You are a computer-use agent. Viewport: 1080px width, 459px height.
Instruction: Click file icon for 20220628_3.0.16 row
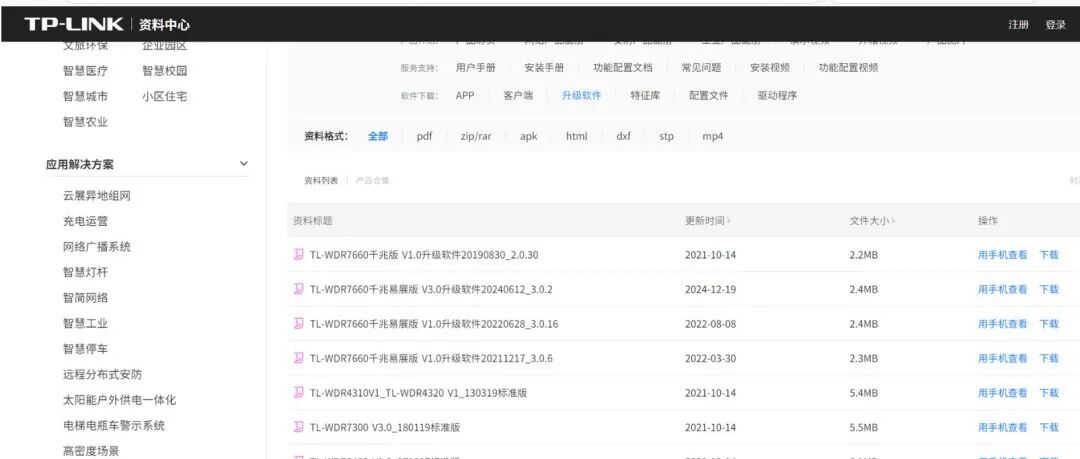pos(298,323)
